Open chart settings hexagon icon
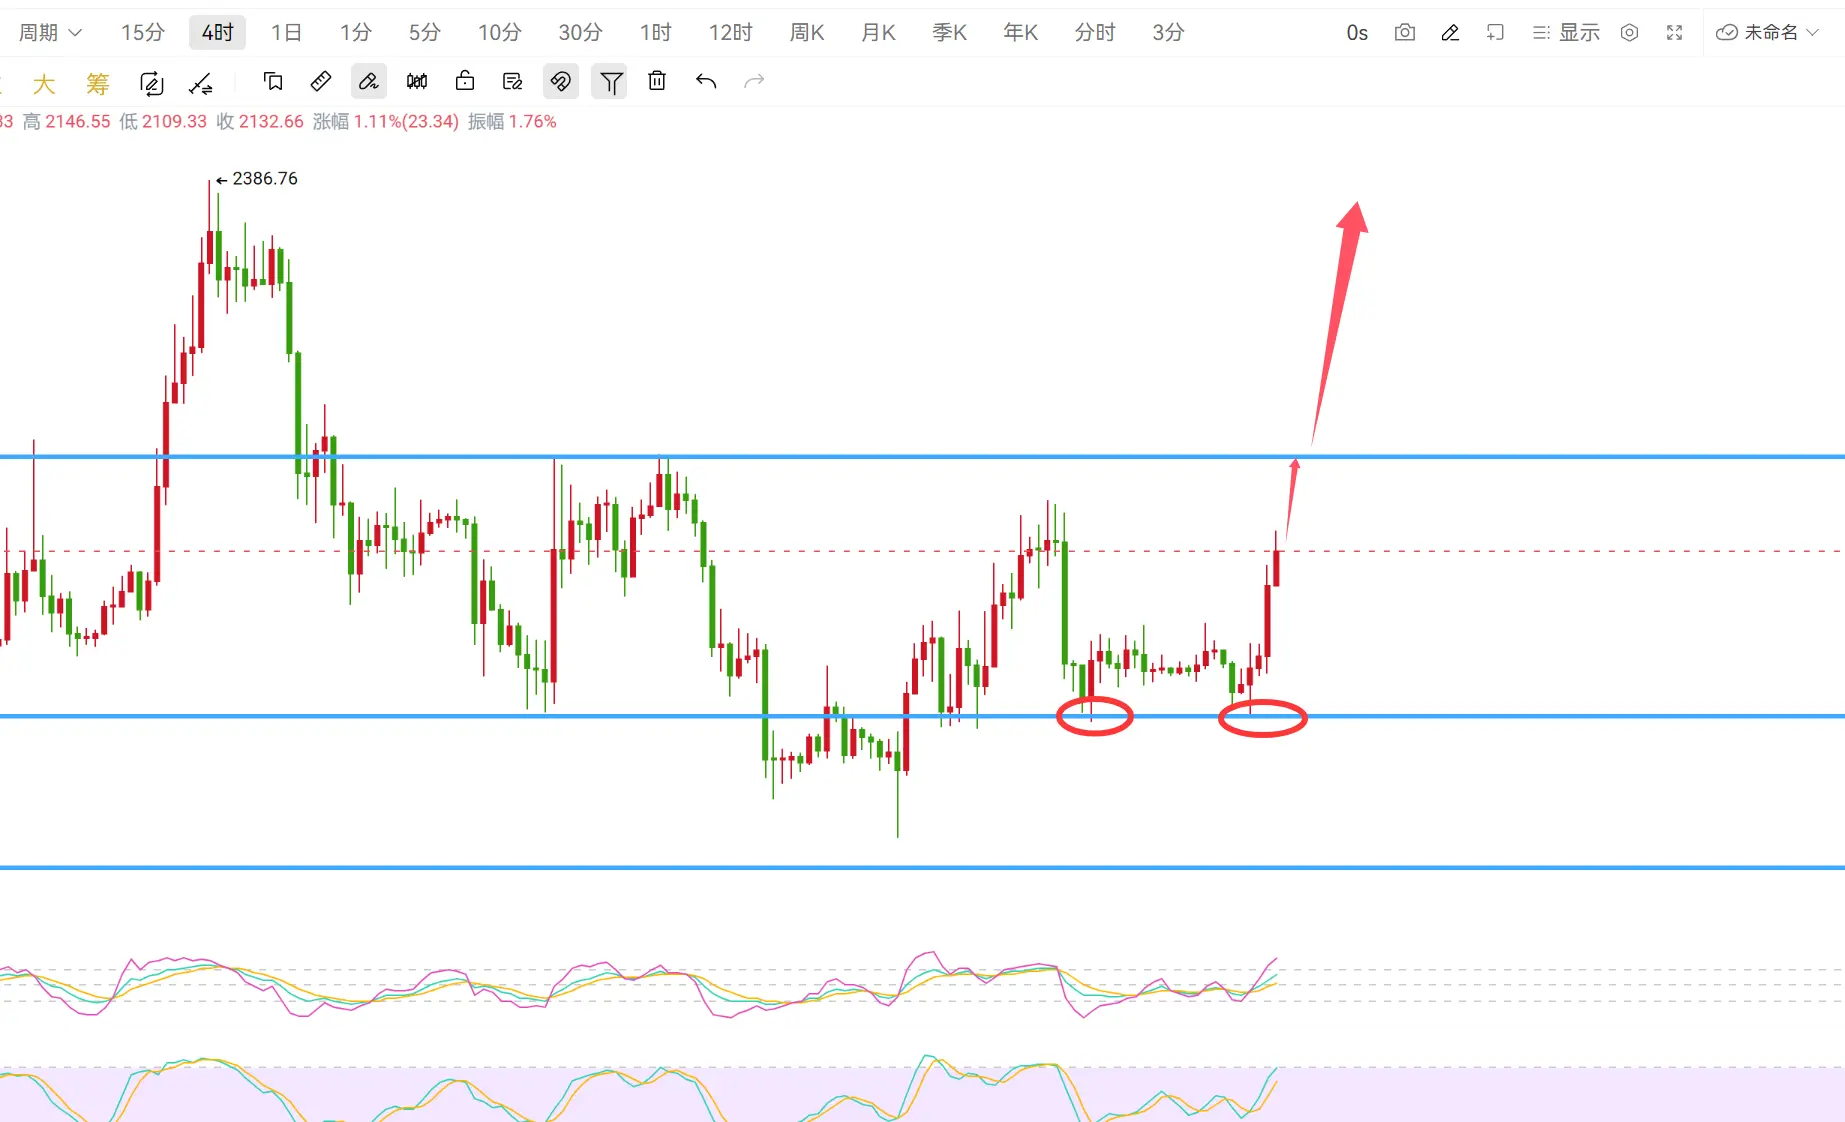Screen dimensions: 1845x1122 pyautogui.click(x=1629, y=33)
